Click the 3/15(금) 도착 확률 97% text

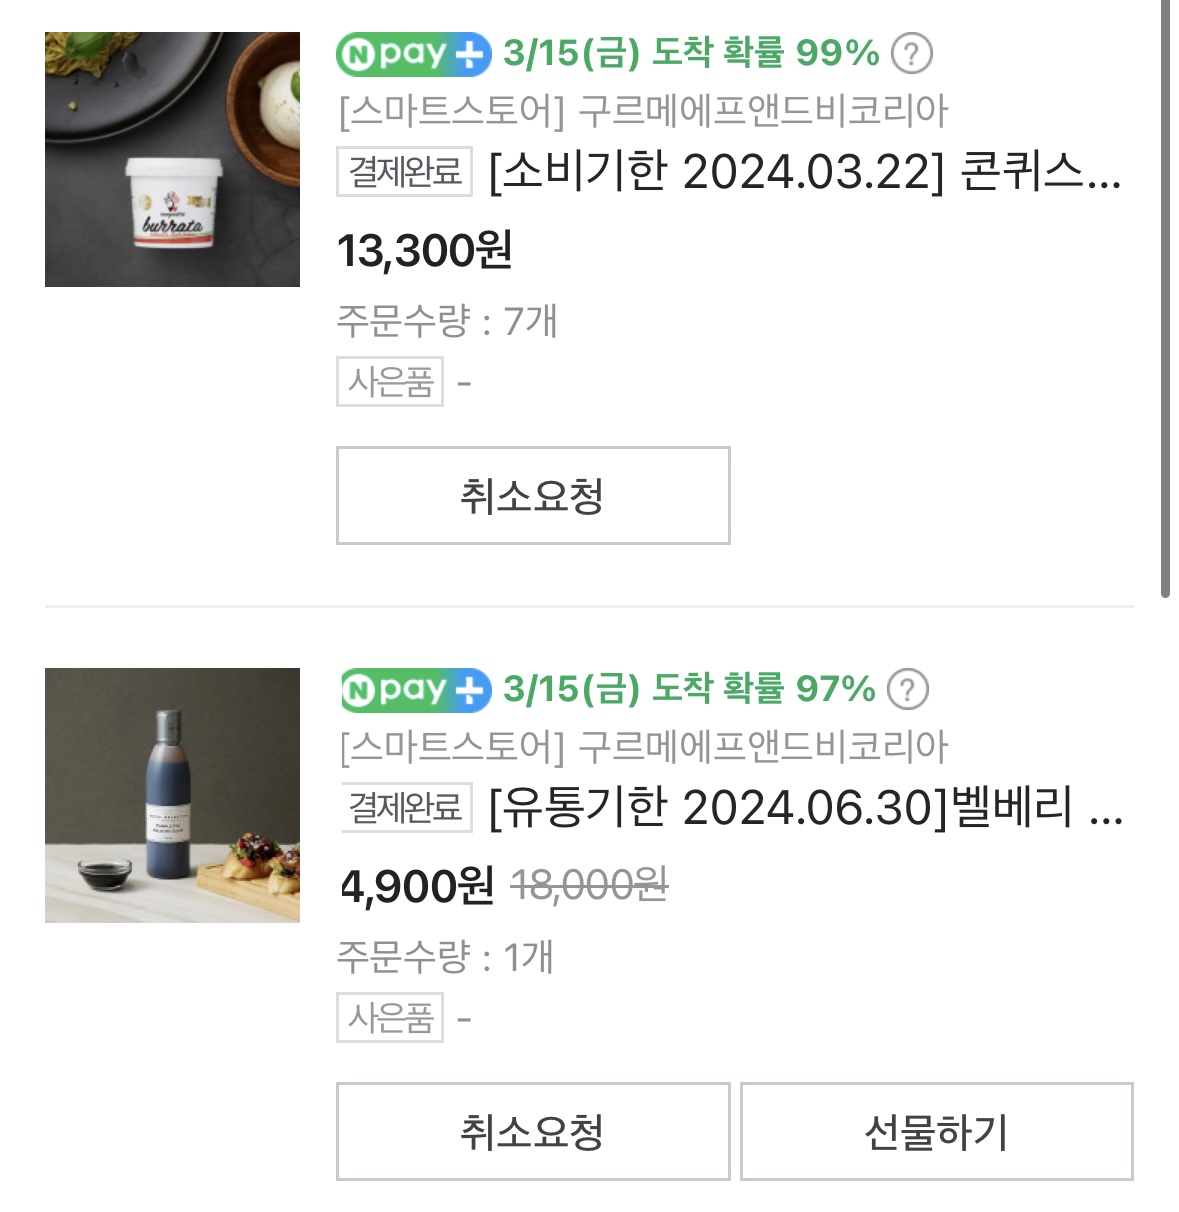coord(688,689)
